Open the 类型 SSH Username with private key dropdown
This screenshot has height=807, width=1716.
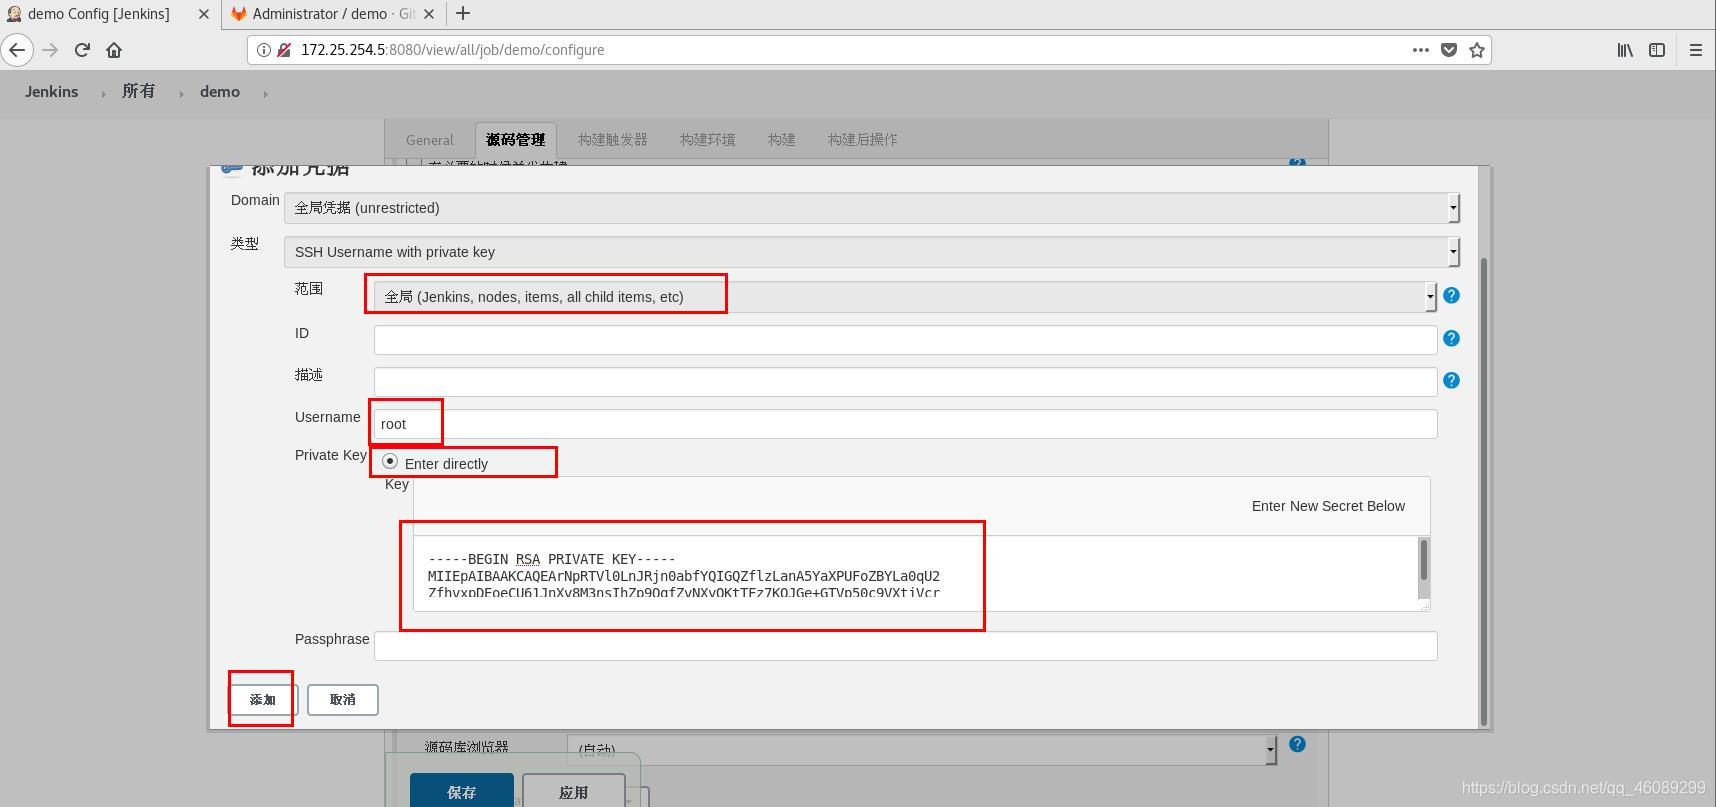[871, 252]
